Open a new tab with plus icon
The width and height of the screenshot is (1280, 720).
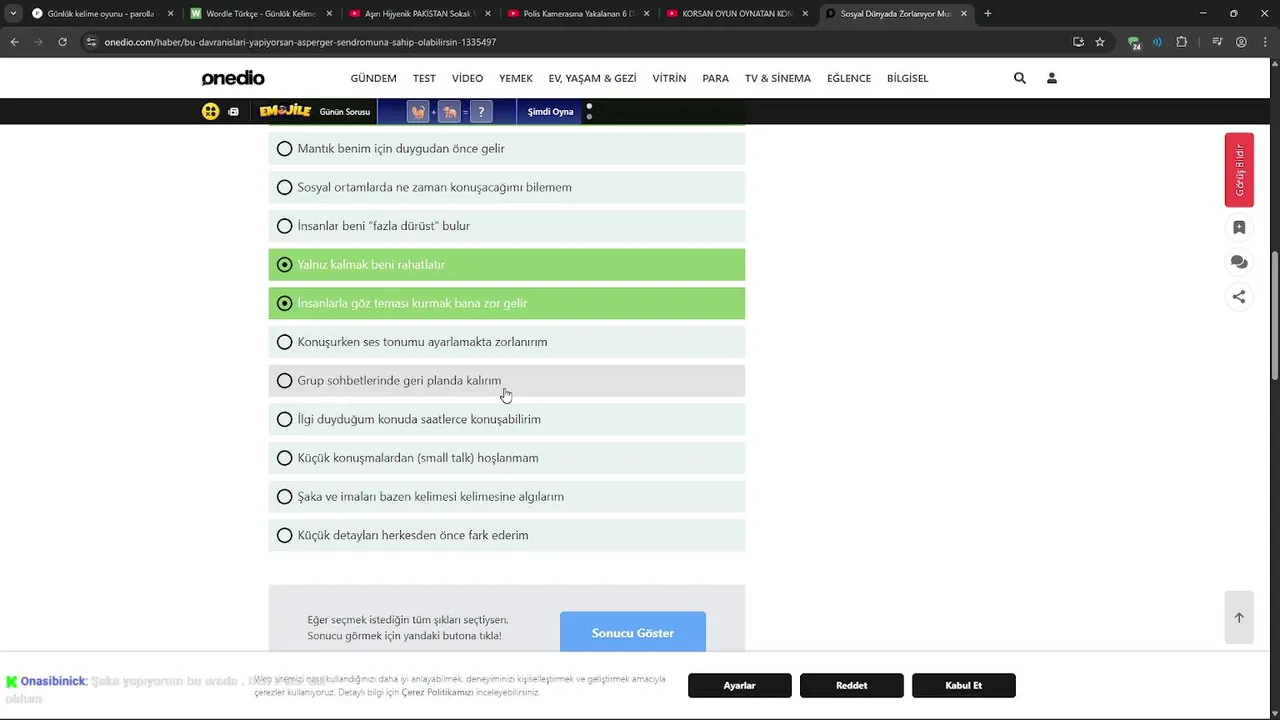(988, 14)
